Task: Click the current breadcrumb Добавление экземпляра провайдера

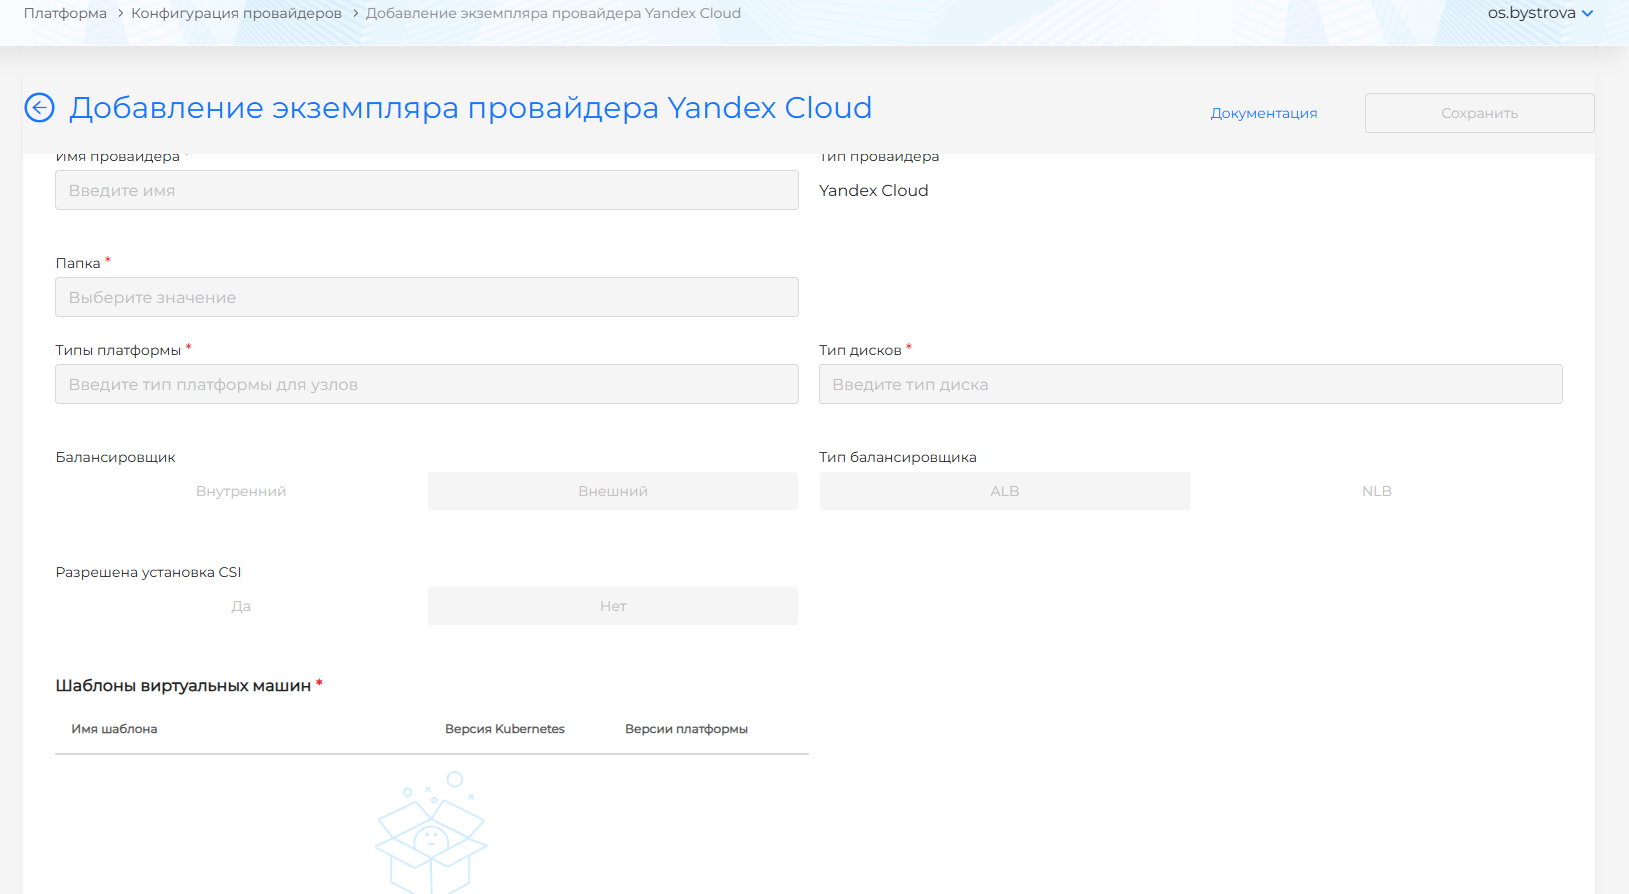Action: pos(553,13)
